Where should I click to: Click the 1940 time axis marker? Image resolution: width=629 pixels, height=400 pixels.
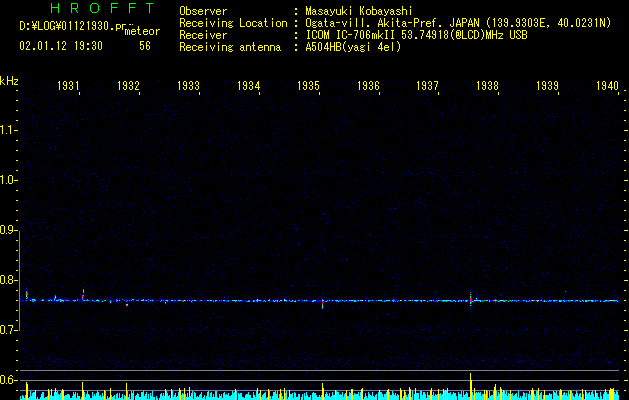[x=607, y=85]
